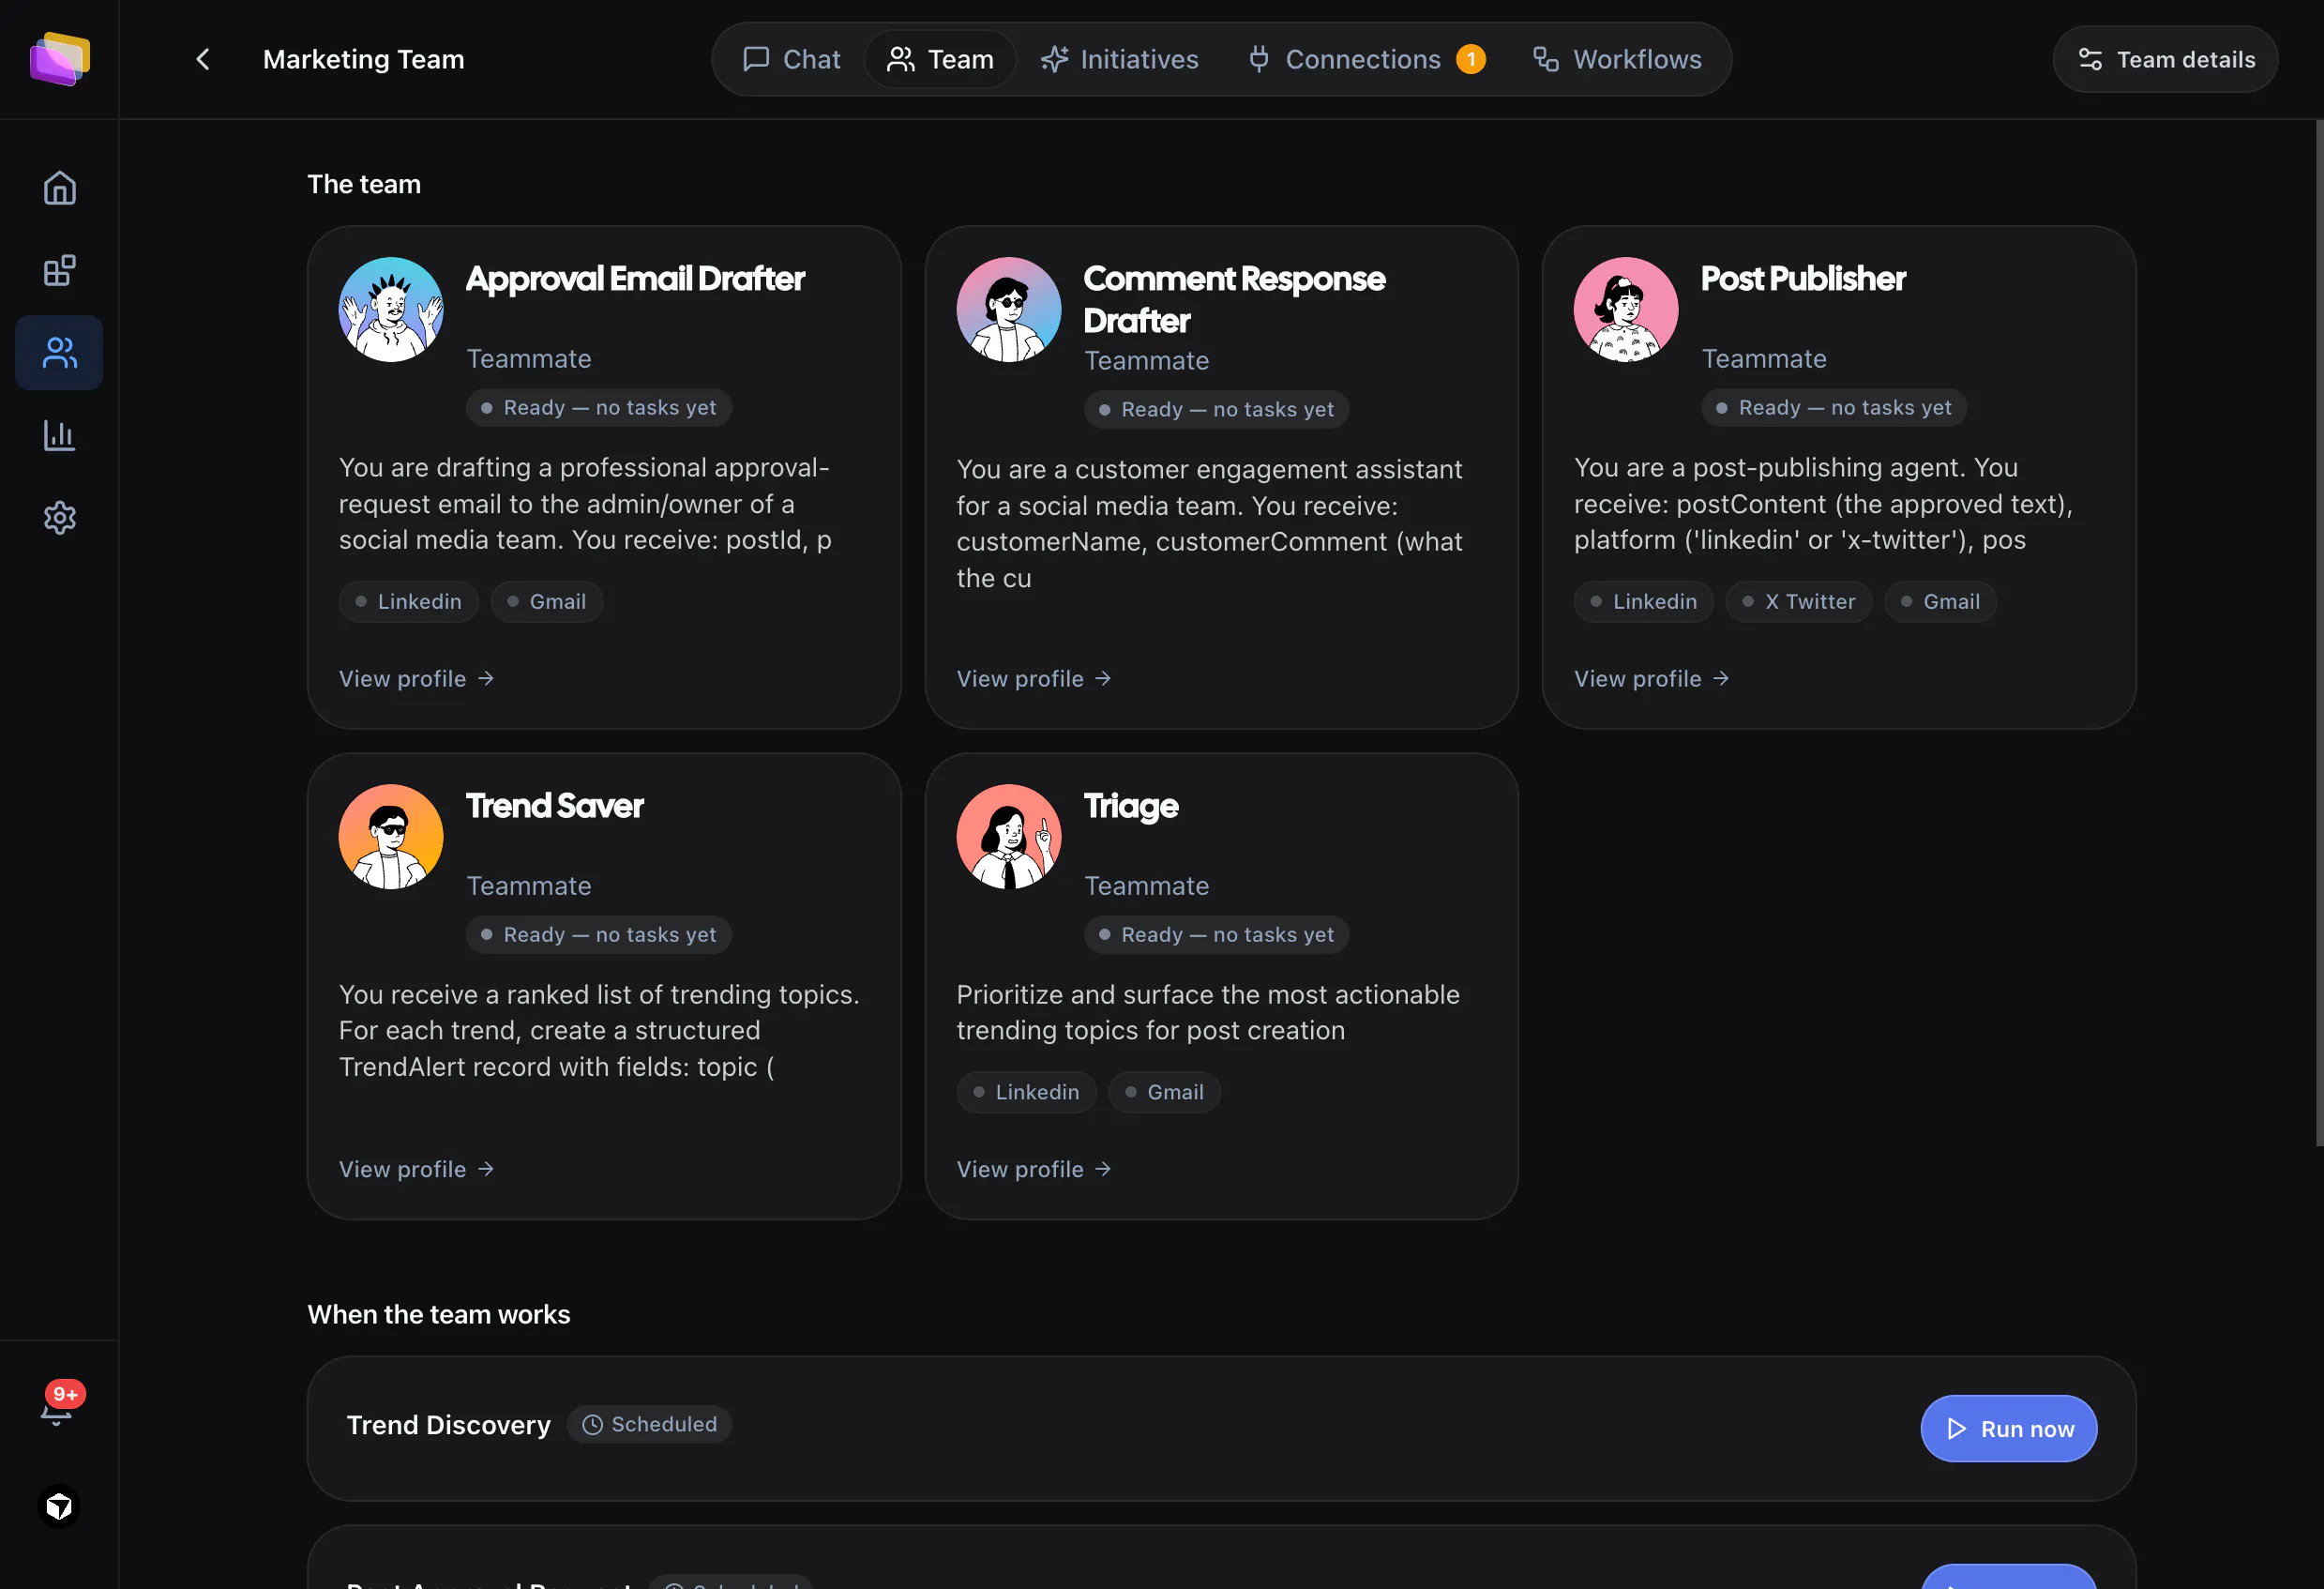This screenshot has width=2324, height=1589.
Task: View profile of Approval Email Drafter
Action: pyautogui.click(x=417, y=679)
